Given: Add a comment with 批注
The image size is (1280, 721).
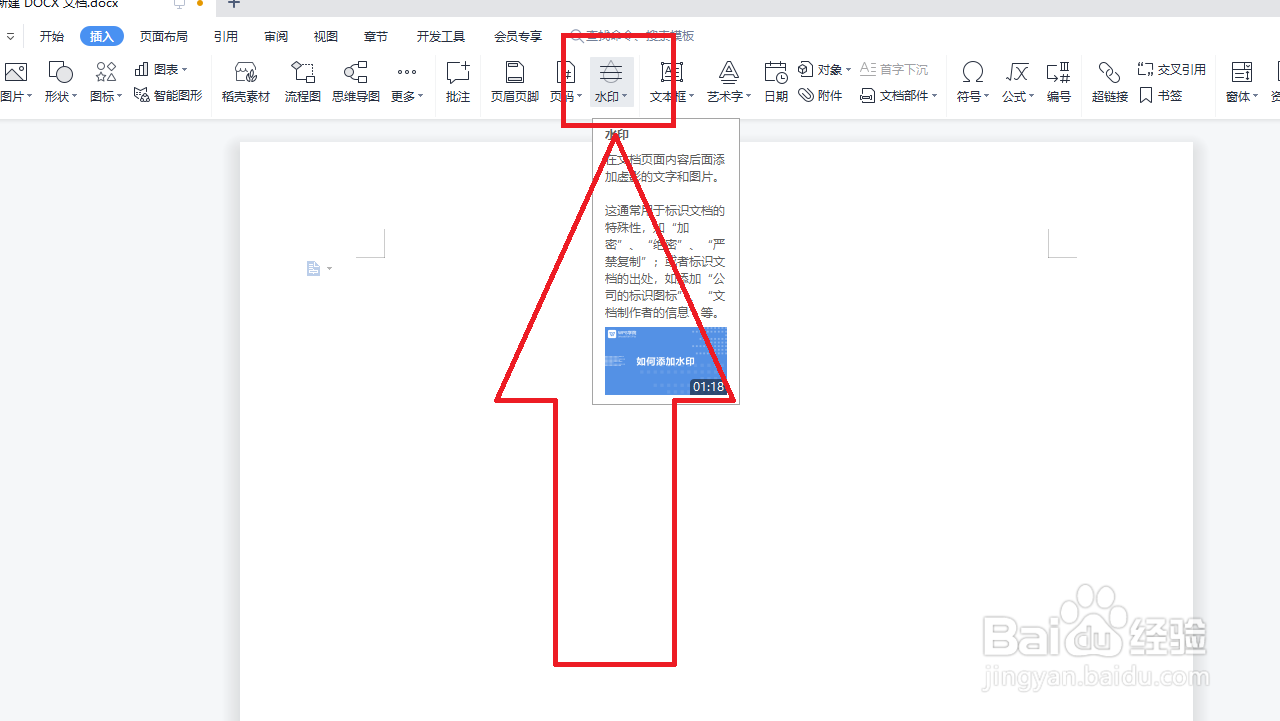Looking at the screenshot, I should point(458,82).
